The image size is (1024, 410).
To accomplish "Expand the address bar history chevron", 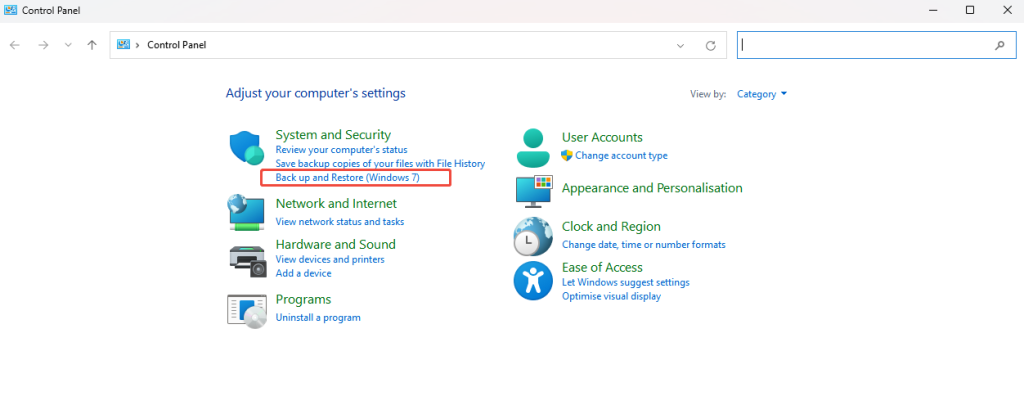I will point(680,46).
